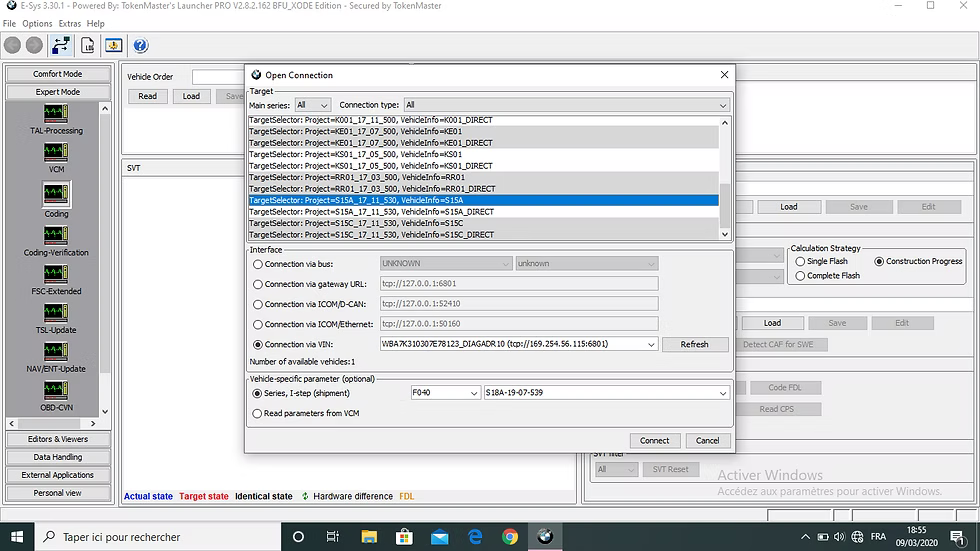Choose Connection via ICOM/Ethernet radio button

click(x=258, y=324)
